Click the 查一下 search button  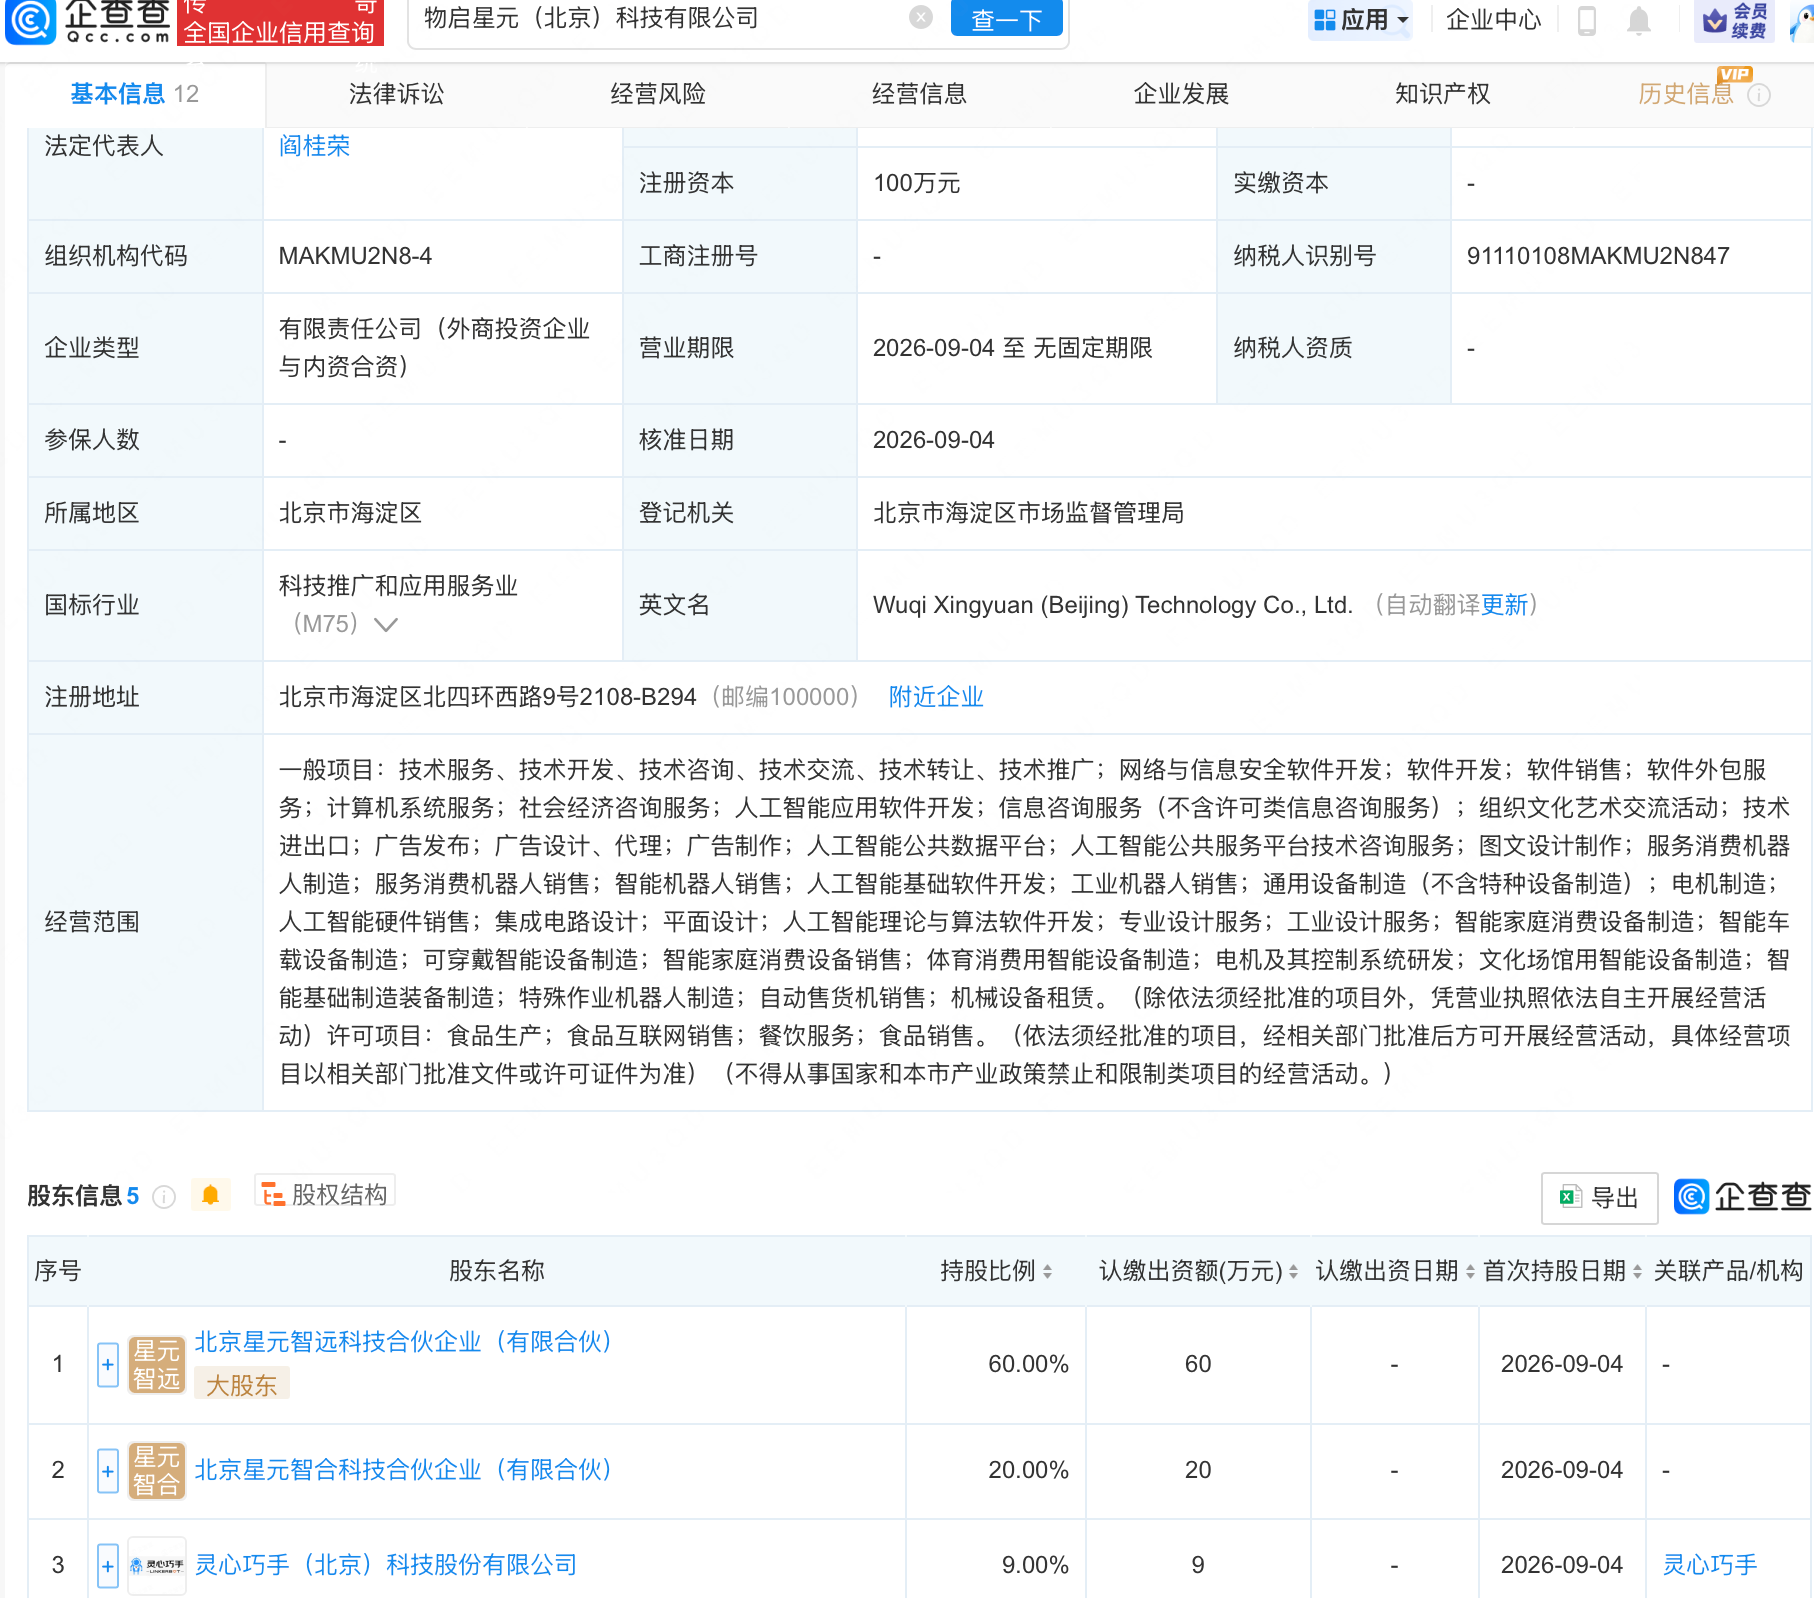pyautogui.click(x=1006, y=19)
